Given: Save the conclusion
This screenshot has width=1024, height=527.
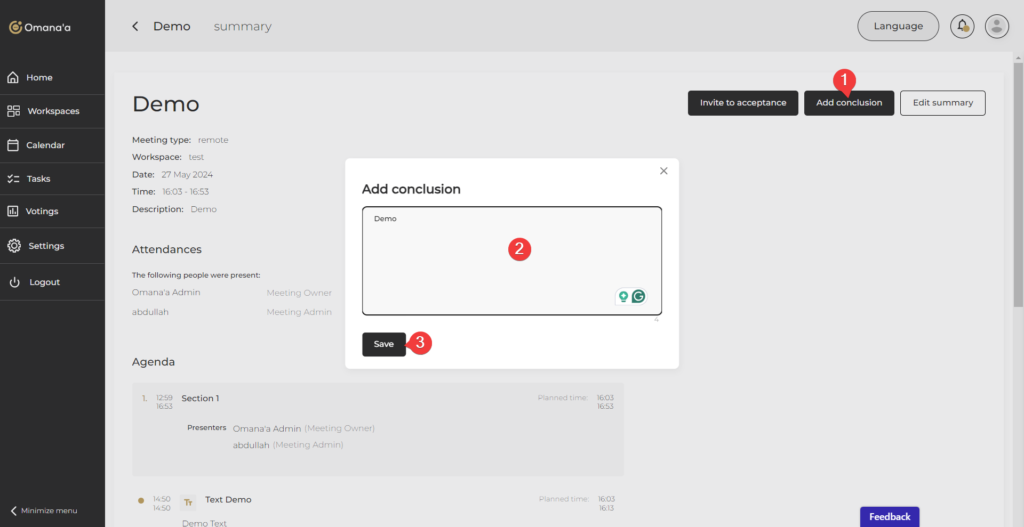Looking at the screenshot, I should point(384,344).
